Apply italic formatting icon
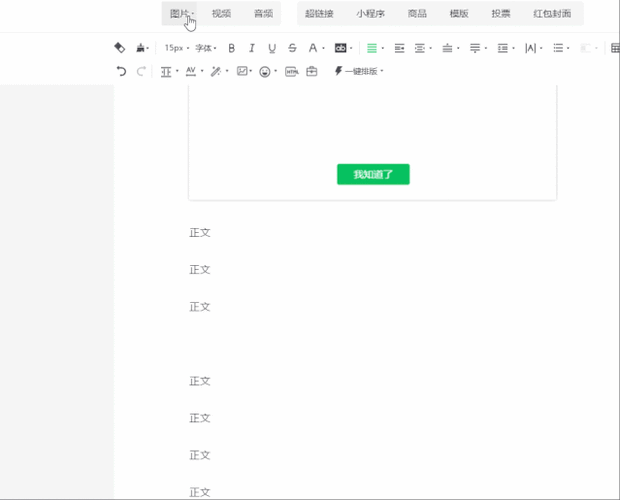620x500 pixels. tap(251, 48)
